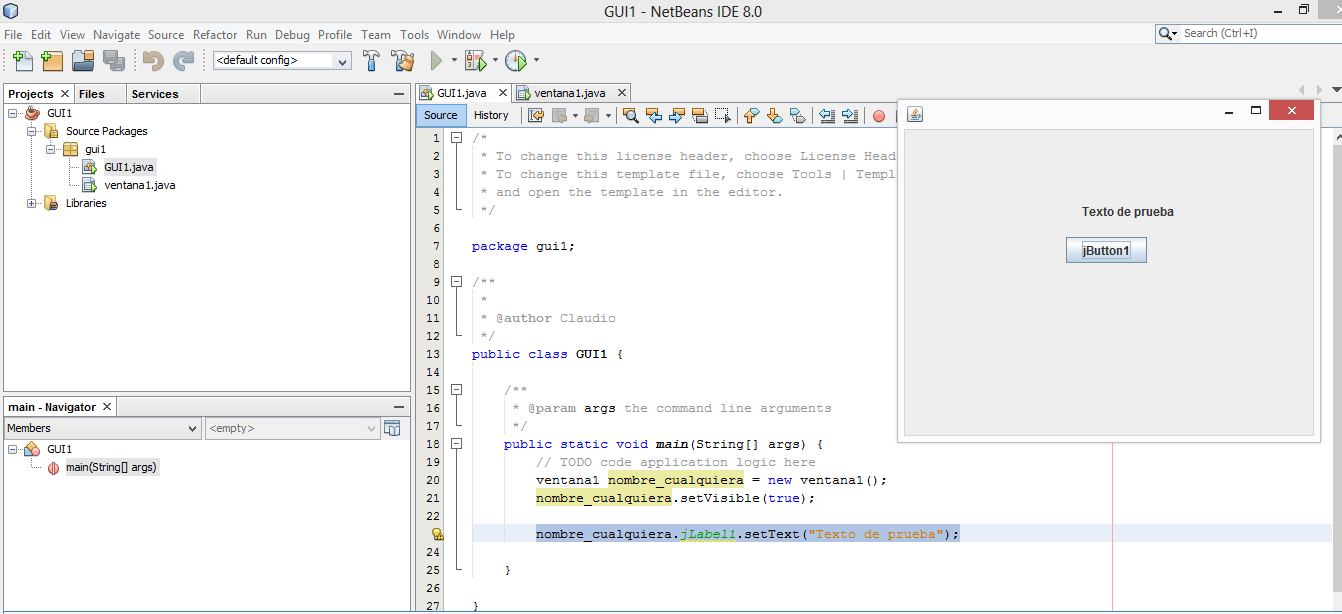The width and height of the screenshot is (1342, 614).
Task: Click the Search (Ctrl+I) field
Action: (x=1248, y=33)
